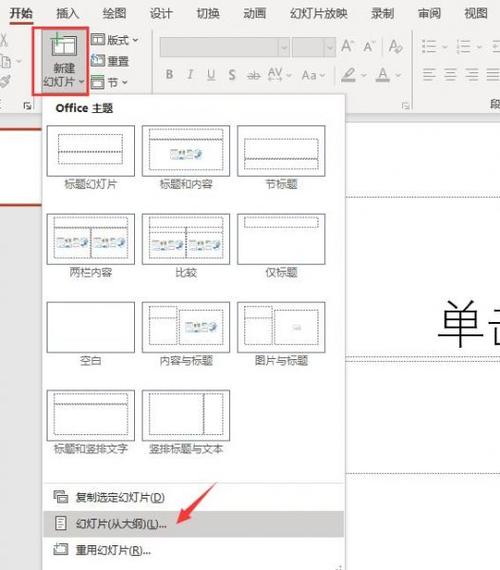500x570 pixels.
Task: Click the numbered list icon
Action: 464,47
